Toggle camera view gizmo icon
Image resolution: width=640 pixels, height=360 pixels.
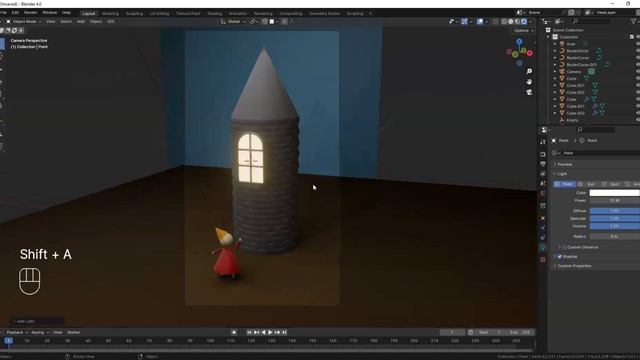(x=529, y=92)
